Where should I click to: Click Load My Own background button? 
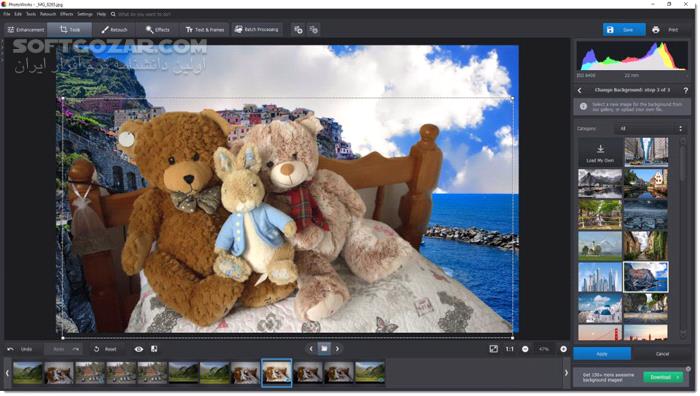pyautogui.click(x=600, y=152)
